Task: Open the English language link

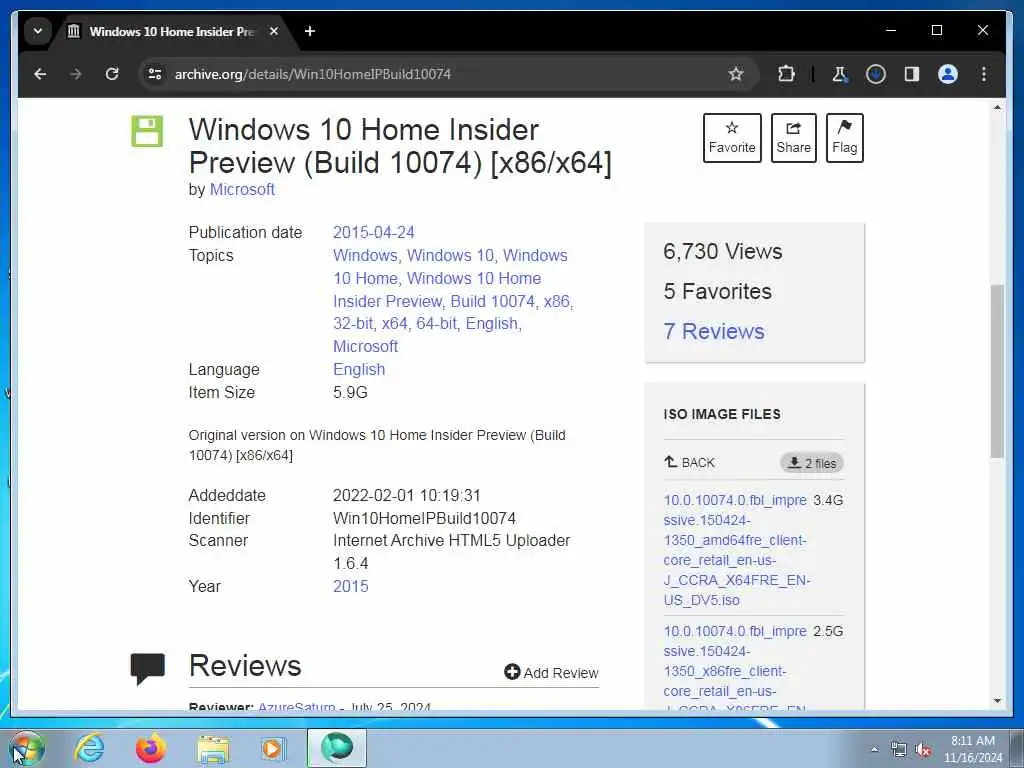Action: 359,370
